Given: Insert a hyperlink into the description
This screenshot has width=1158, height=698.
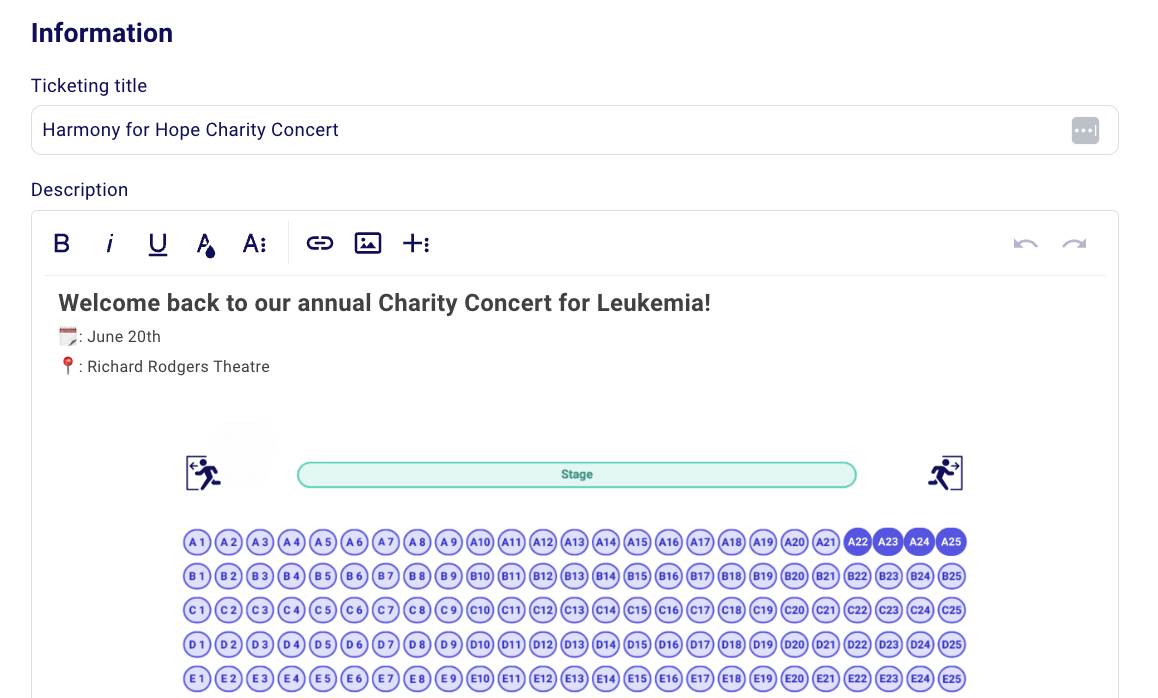Looking at the screenshot, I should pos(319,243).
